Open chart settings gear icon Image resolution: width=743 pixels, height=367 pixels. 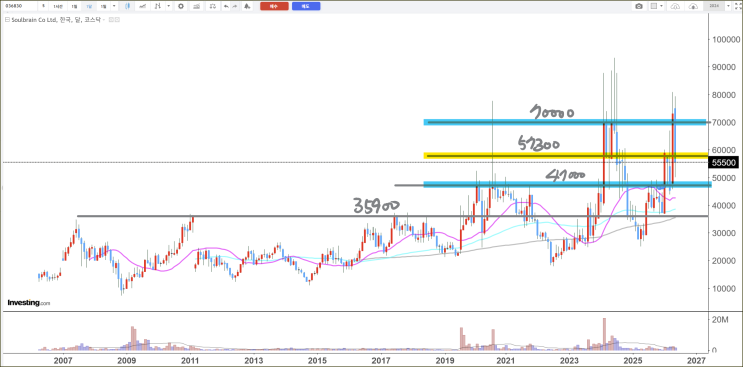tap(181, 6)
